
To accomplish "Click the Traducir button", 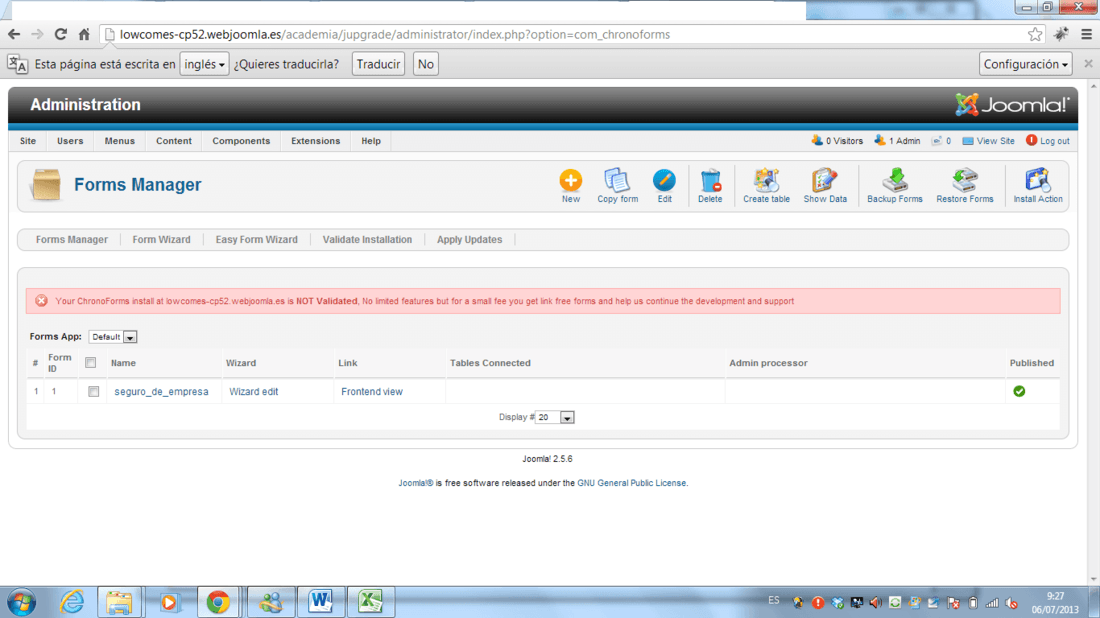I will click(x=378, y=64).
